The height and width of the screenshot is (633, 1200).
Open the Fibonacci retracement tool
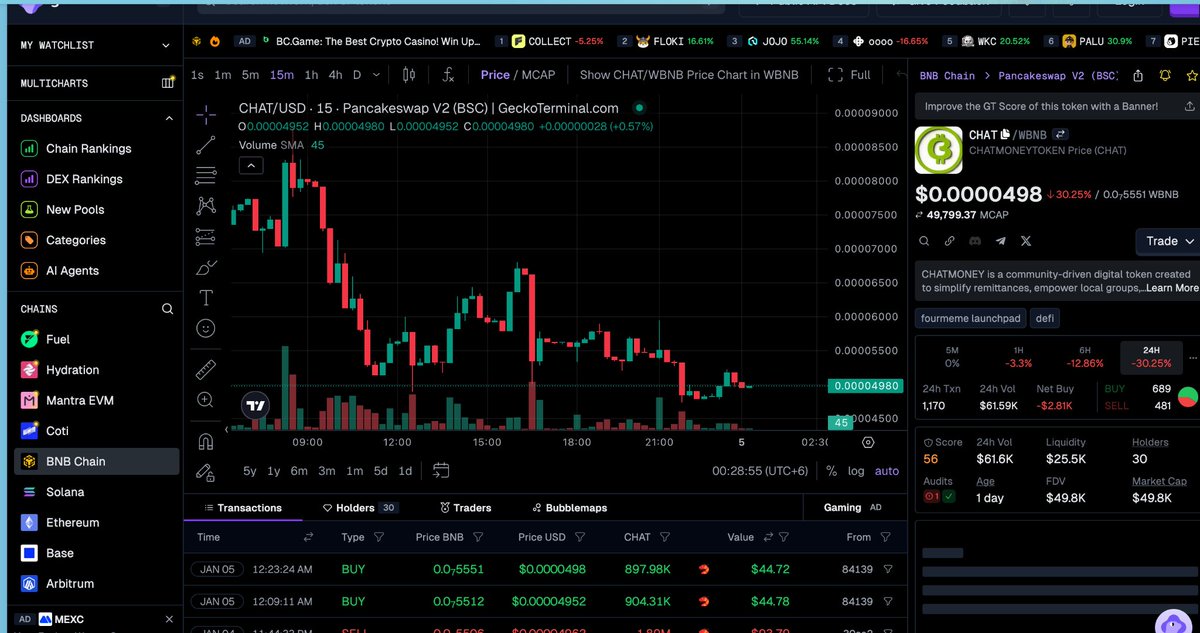point(206,176)
